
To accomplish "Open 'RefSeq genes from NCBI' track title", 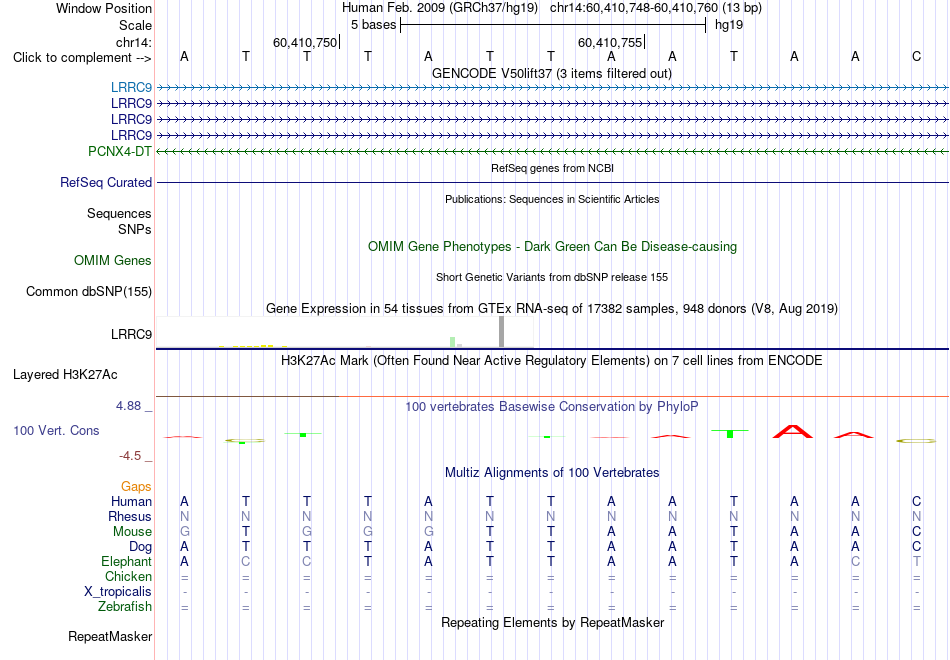I will click(552, 168).
